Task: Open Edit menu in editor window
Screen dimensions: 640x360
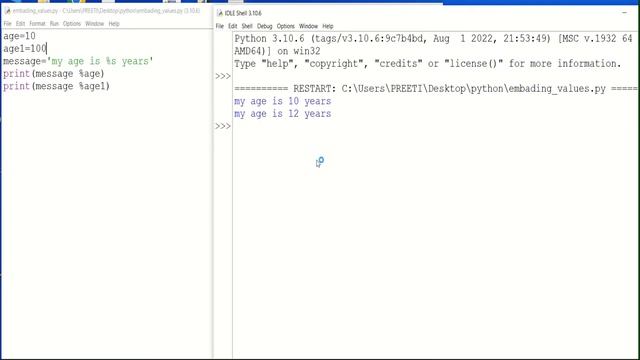Action: point(20,24)
